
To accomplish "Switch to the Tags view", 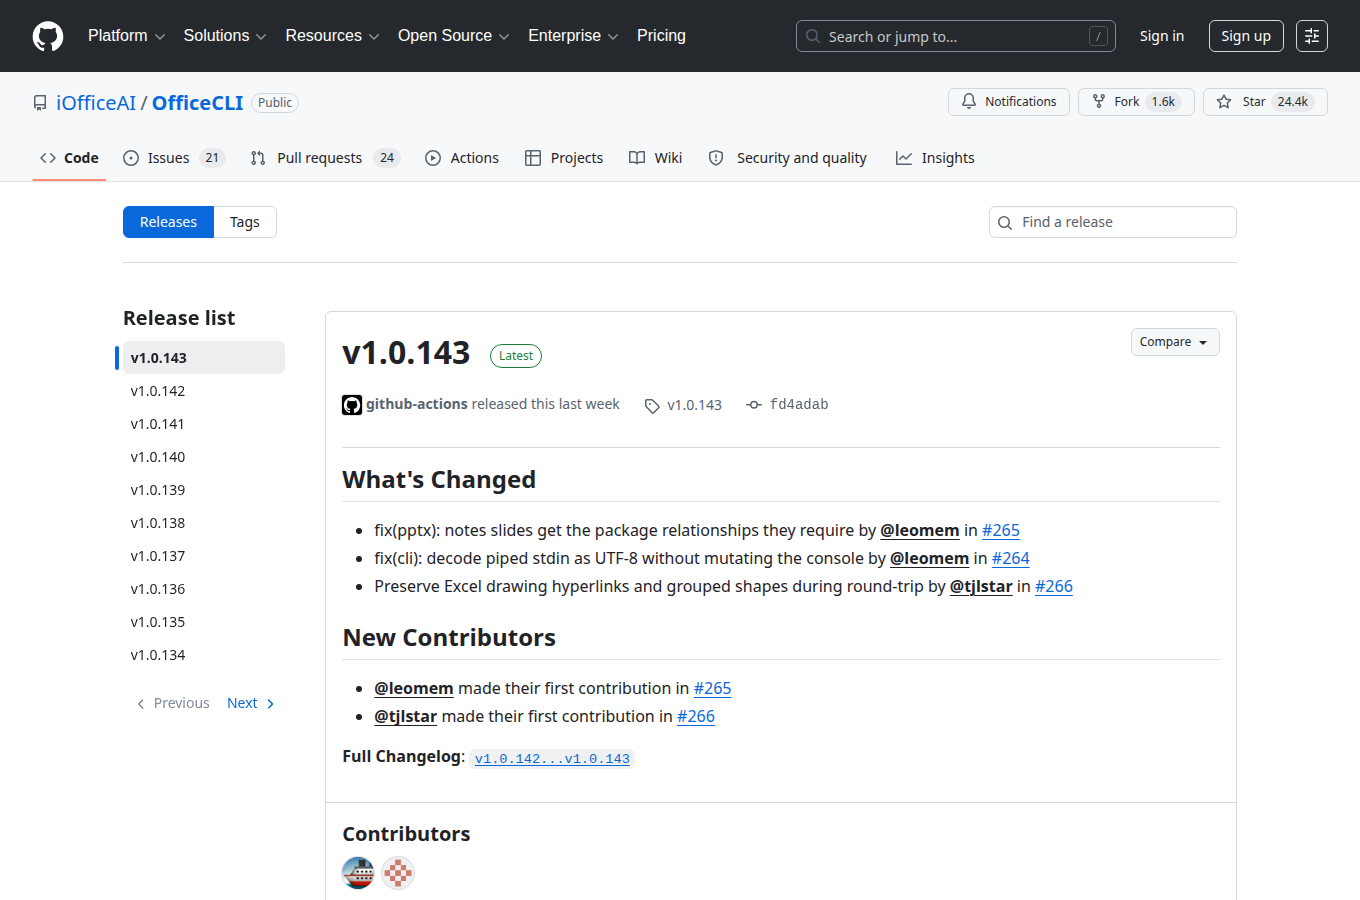I will [x=245, y=222].
